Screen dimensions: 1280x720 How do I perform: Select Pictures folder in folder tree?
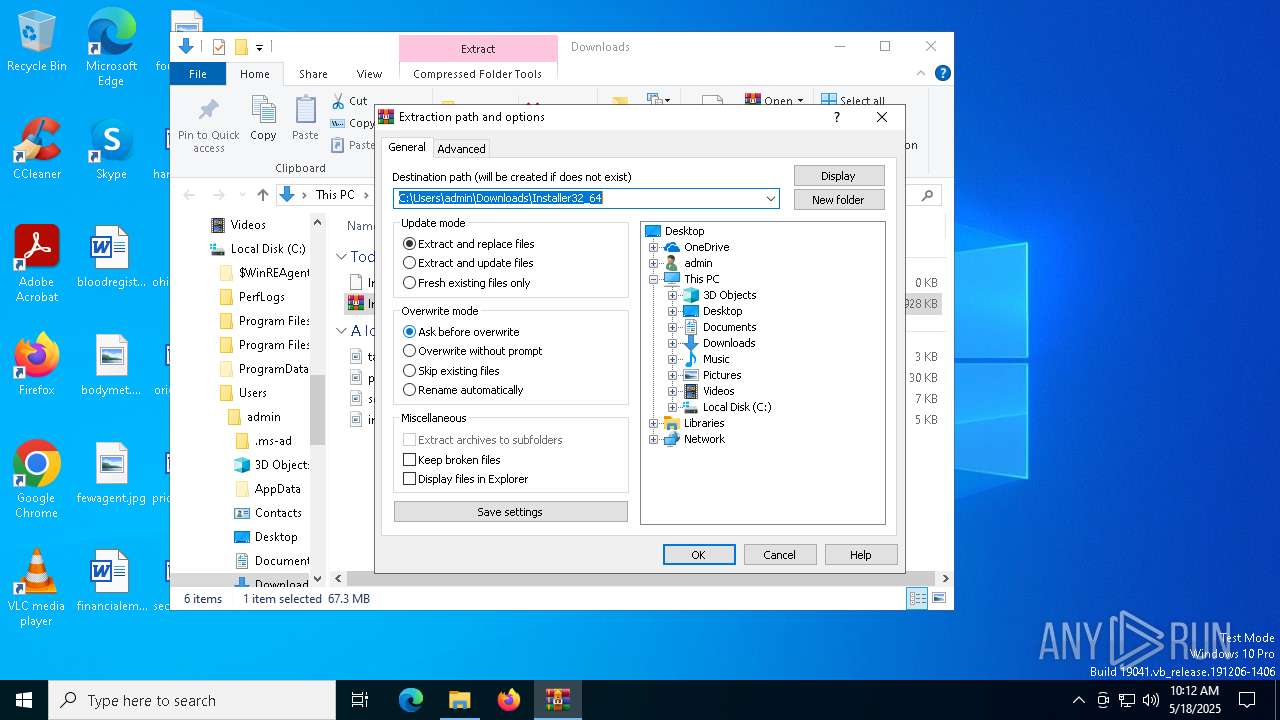(x=712, y=375)
